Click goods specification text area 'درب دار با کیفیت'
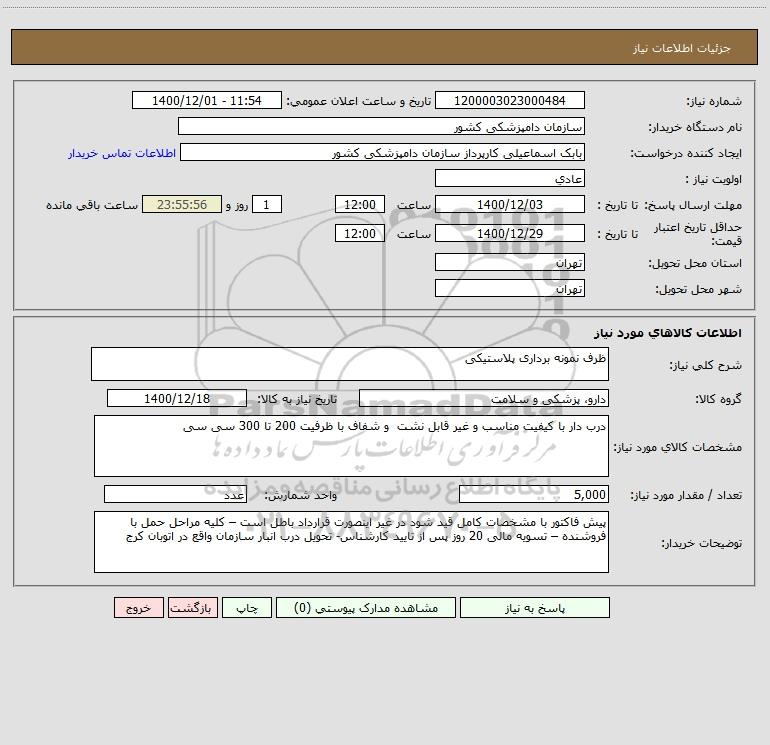Screen dimensions: 770x745 click(x=351, y=446)
